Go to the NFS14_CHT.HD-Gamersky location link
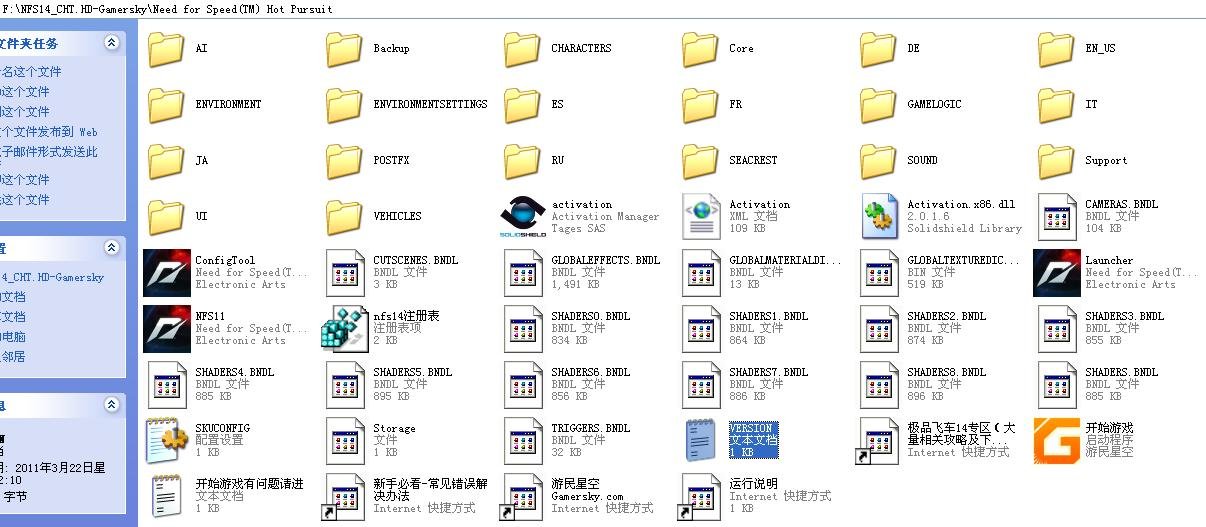1206x527 pixels. click(52, 277)
